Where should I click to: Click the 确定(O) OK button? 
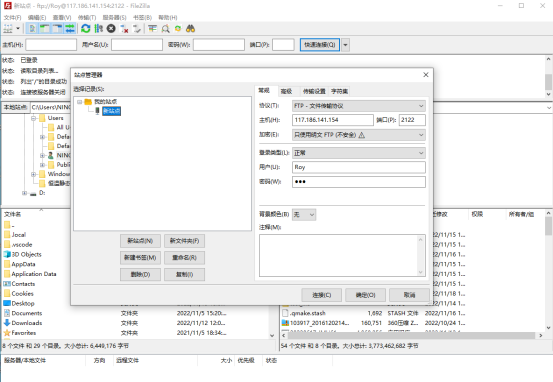pyautogui.click(x=365, y=295)
